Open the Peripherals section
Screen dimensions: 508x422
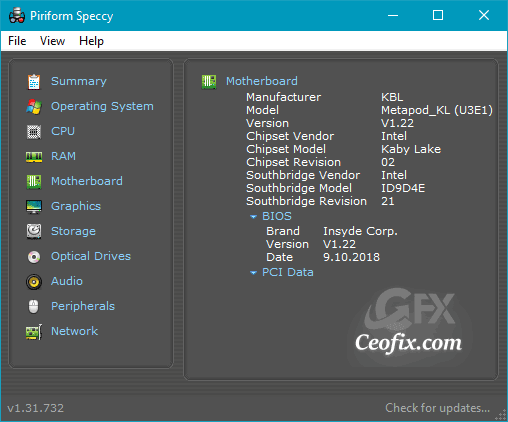pos(83,306)
